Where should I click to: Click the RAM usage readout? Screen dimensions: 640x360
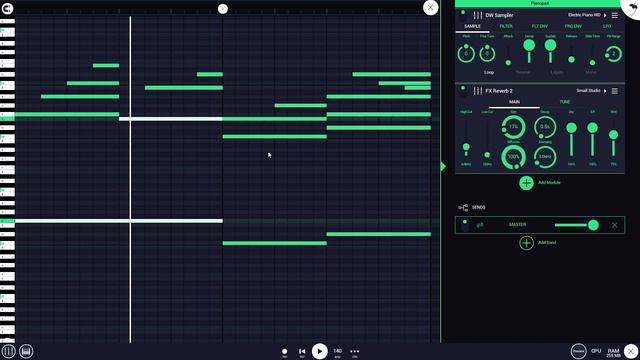click(613, 353)
